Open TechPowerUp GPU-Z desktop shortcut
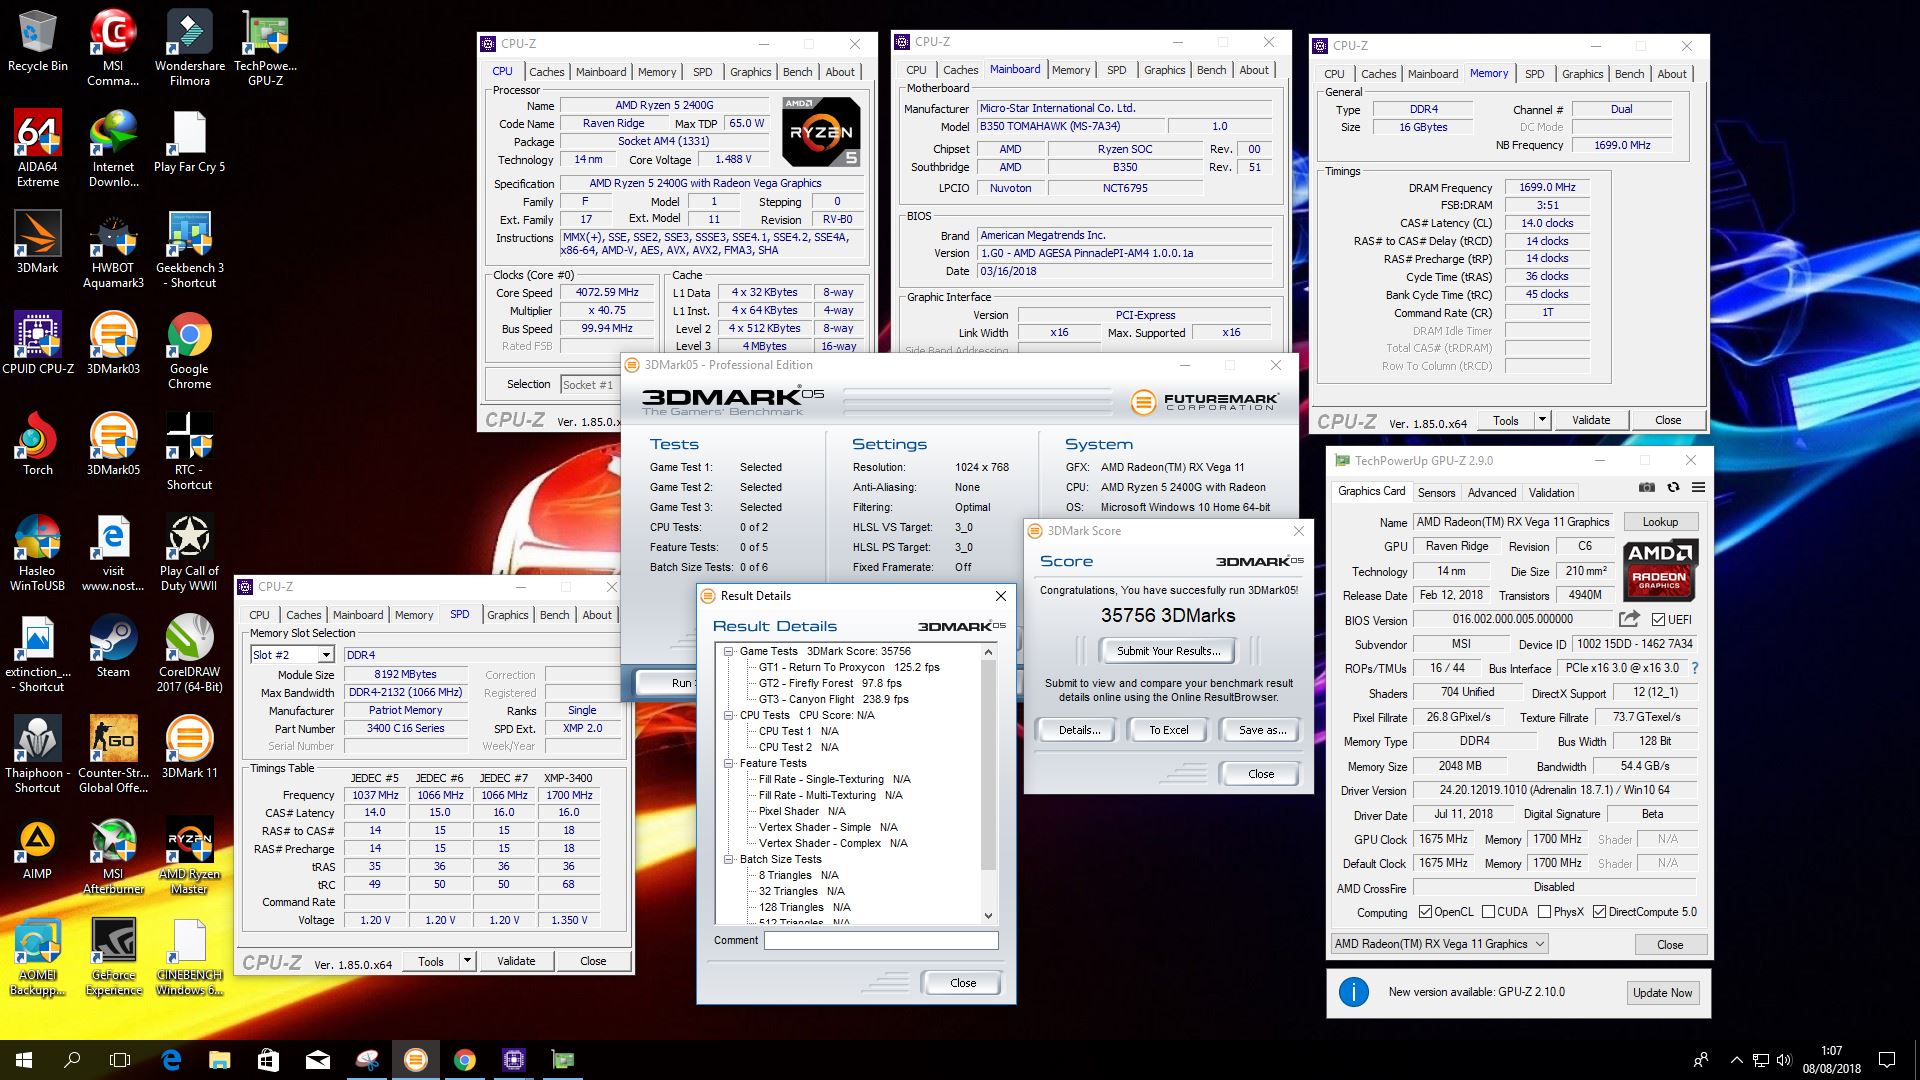Screen dimensions: 1920x1080 [265, 47]
